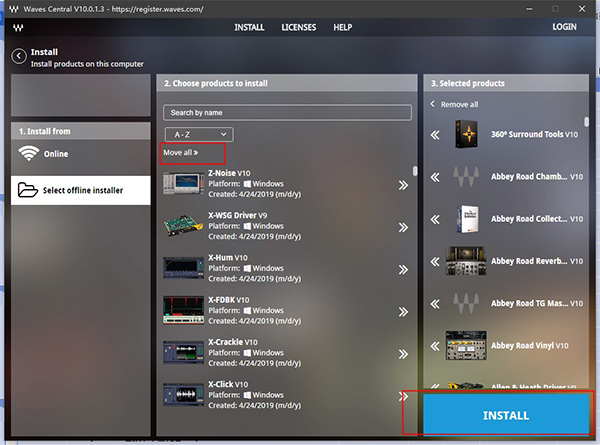
Task: Click the selected products scrollbar thumb
Action: click(586, 122)
